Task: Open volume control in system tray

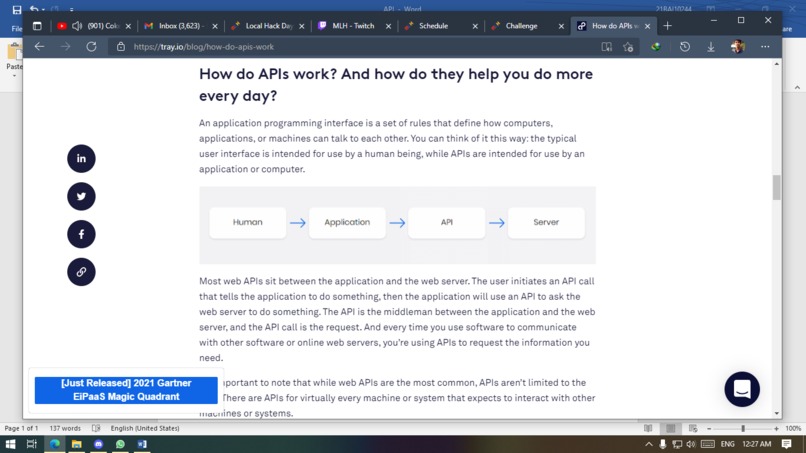Action: click(691, 444)
